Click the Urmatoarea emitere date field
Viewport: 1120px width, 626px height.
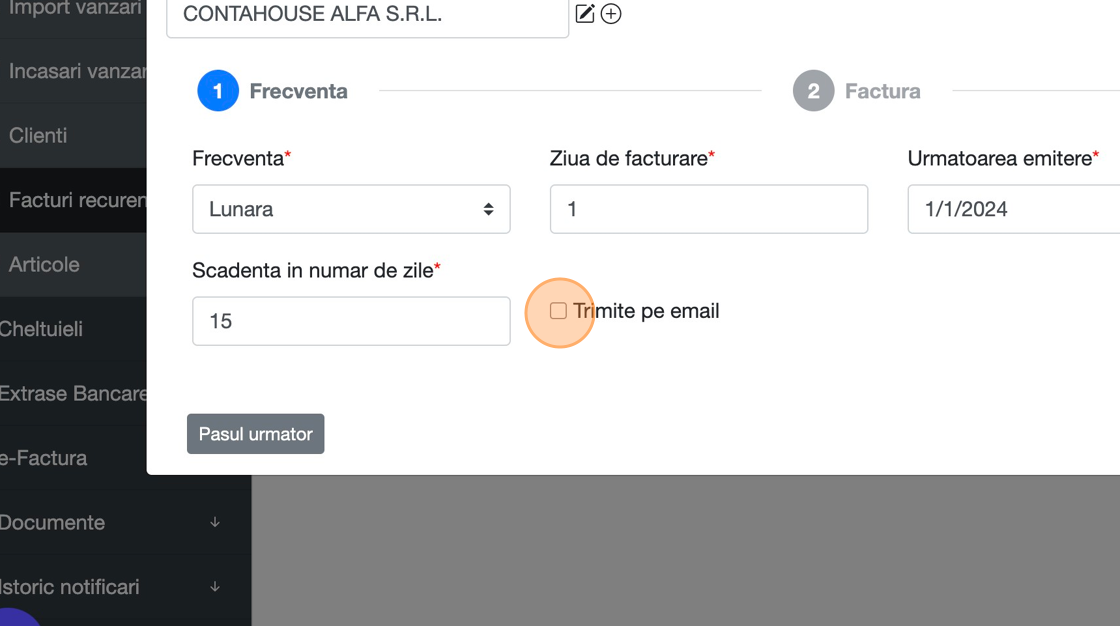(1012, 209)
